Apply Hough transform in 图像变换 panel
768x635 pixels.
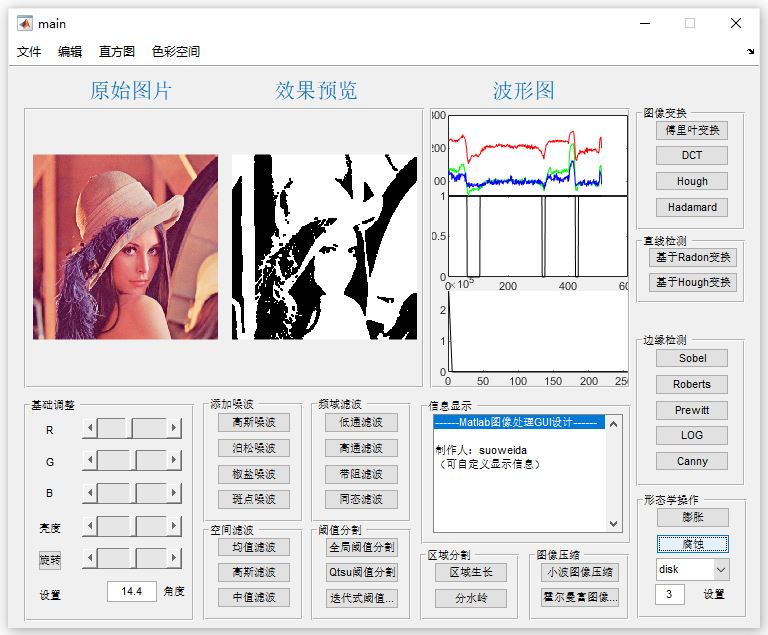tap(692, 181)
